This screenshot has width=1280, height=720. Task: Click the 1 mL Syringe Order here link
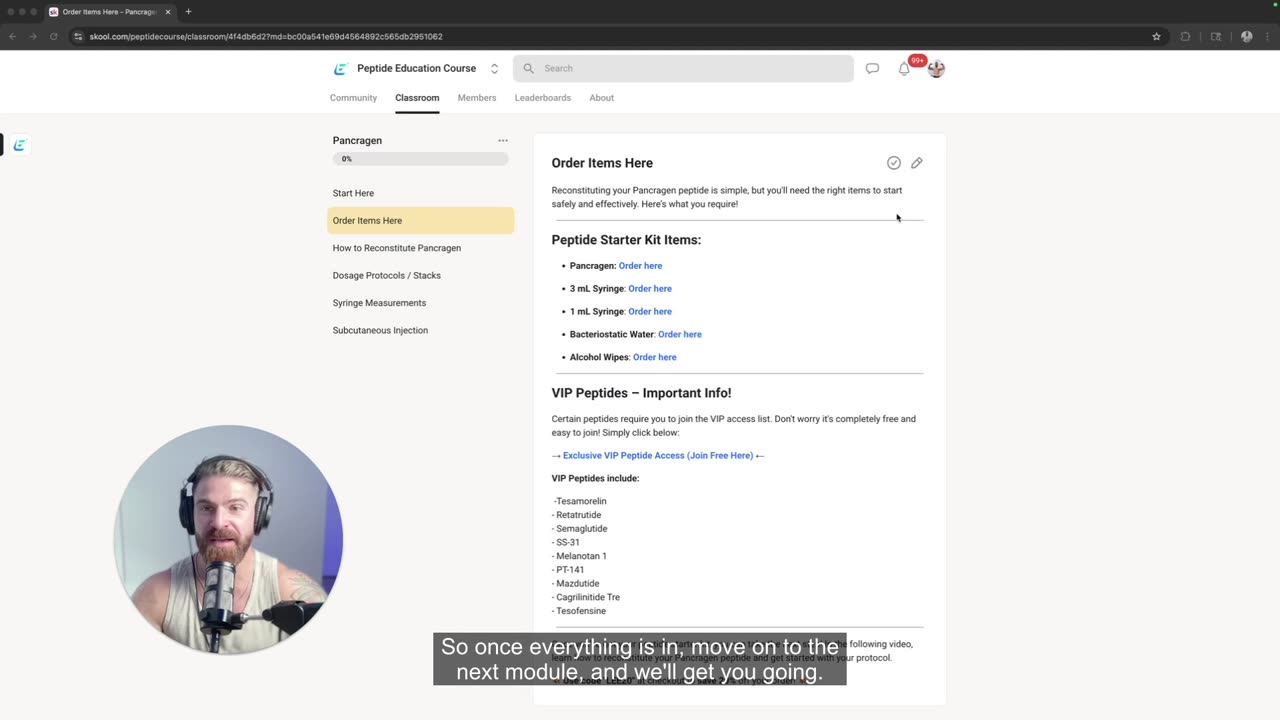tap(650, 312)
